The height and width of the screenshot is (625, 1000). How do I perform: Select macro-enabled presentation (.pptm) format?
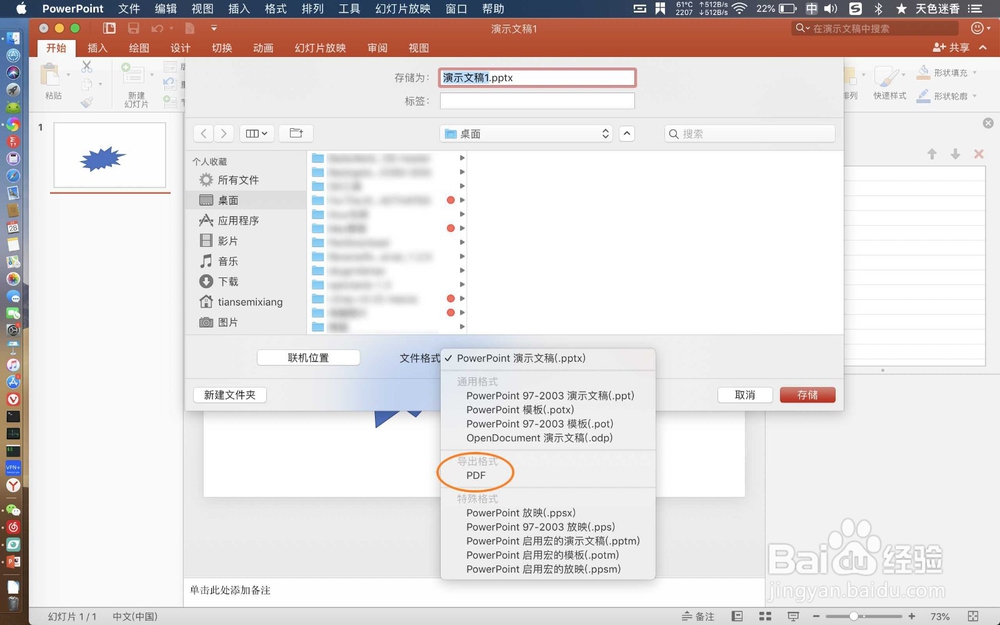[552, 541]
